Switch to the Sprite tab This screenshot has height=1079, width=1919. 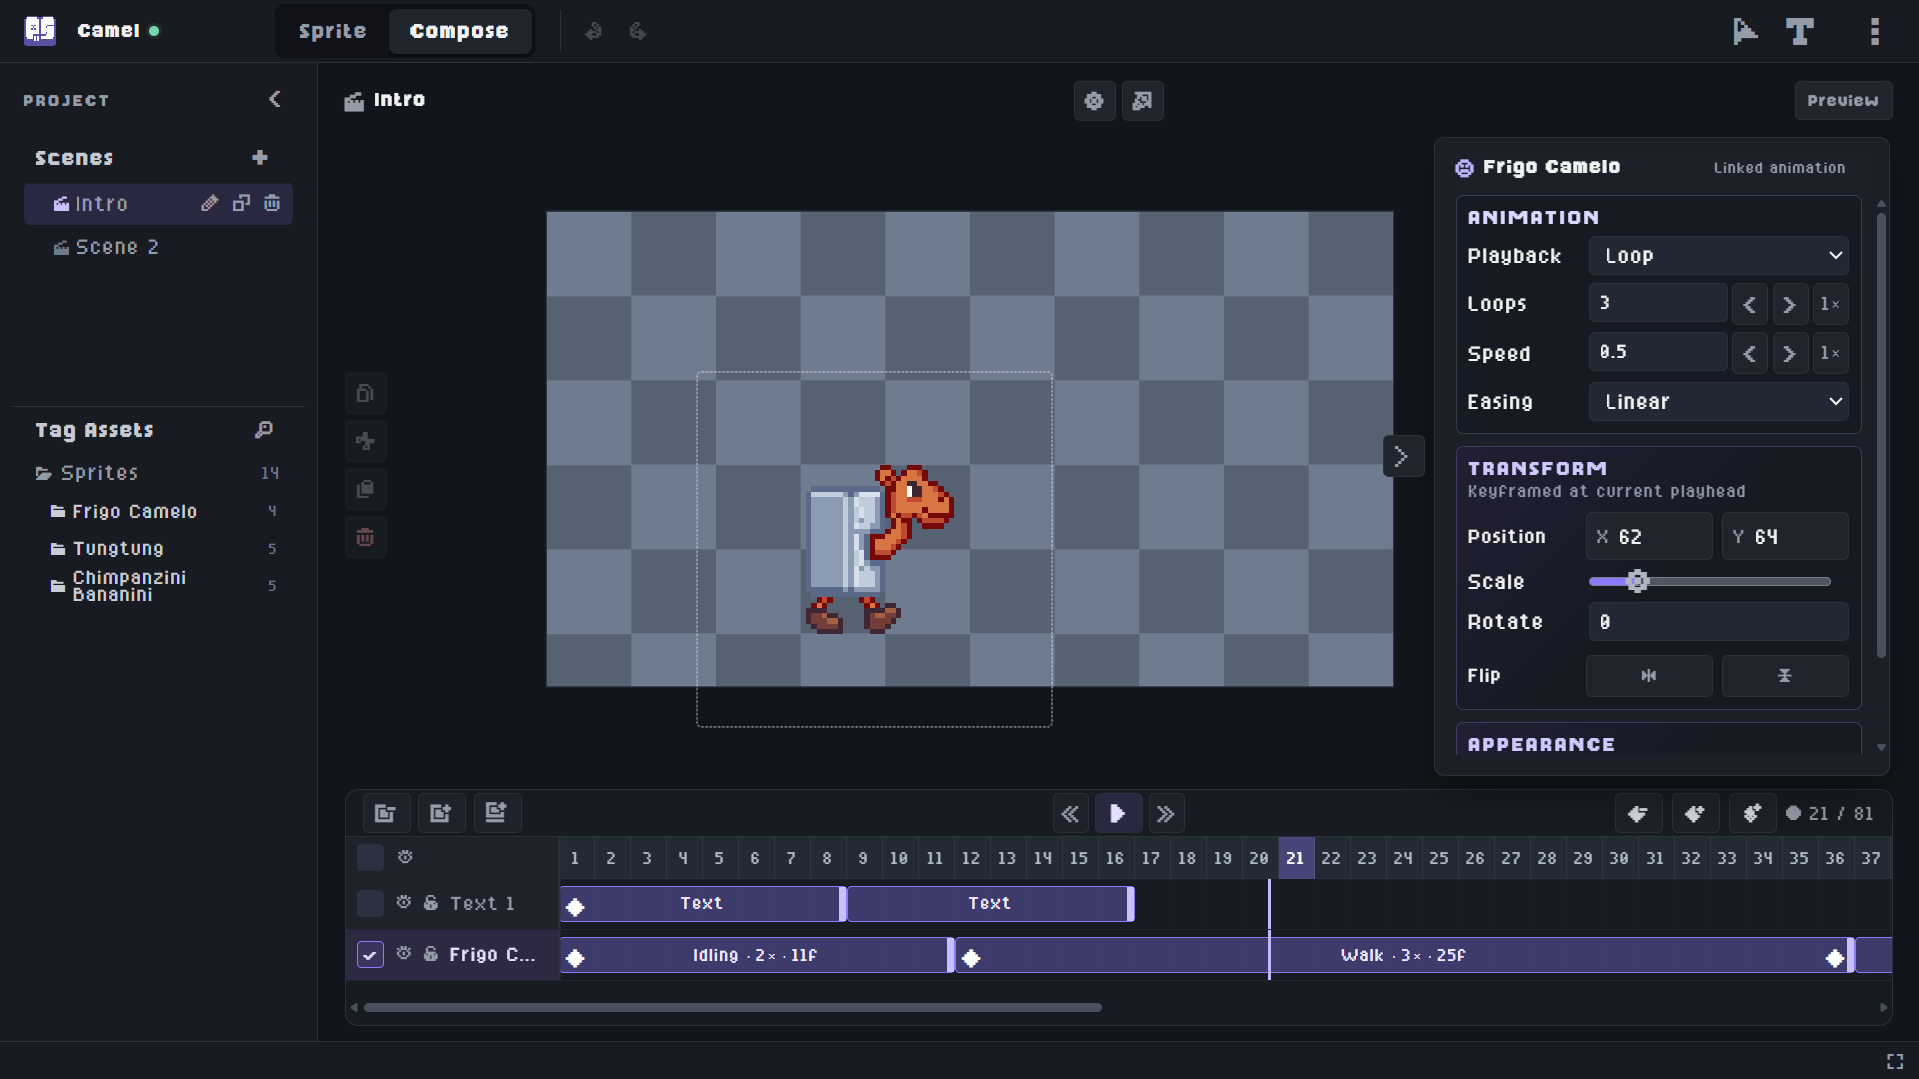[332, 31]
